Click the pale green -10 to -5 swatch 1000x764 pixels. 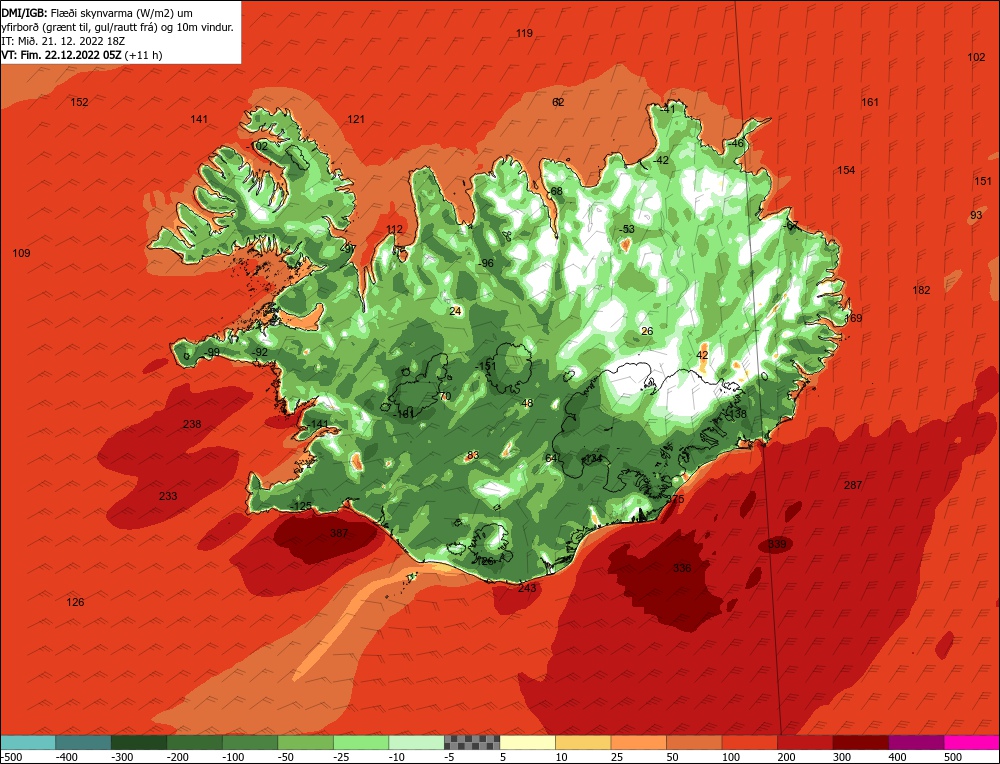[x=416, y=742]
